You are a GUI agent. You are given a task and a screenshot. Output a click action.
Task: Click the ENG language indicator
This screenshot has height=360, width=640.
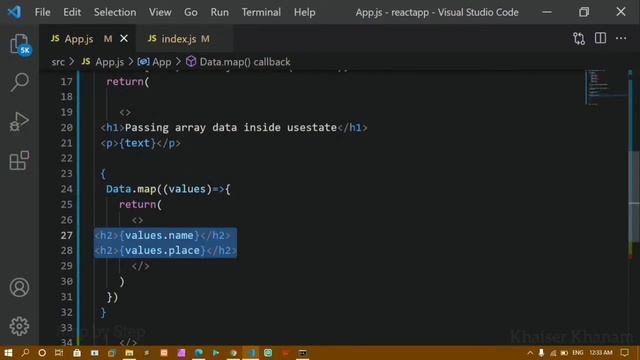coord(578,353)
